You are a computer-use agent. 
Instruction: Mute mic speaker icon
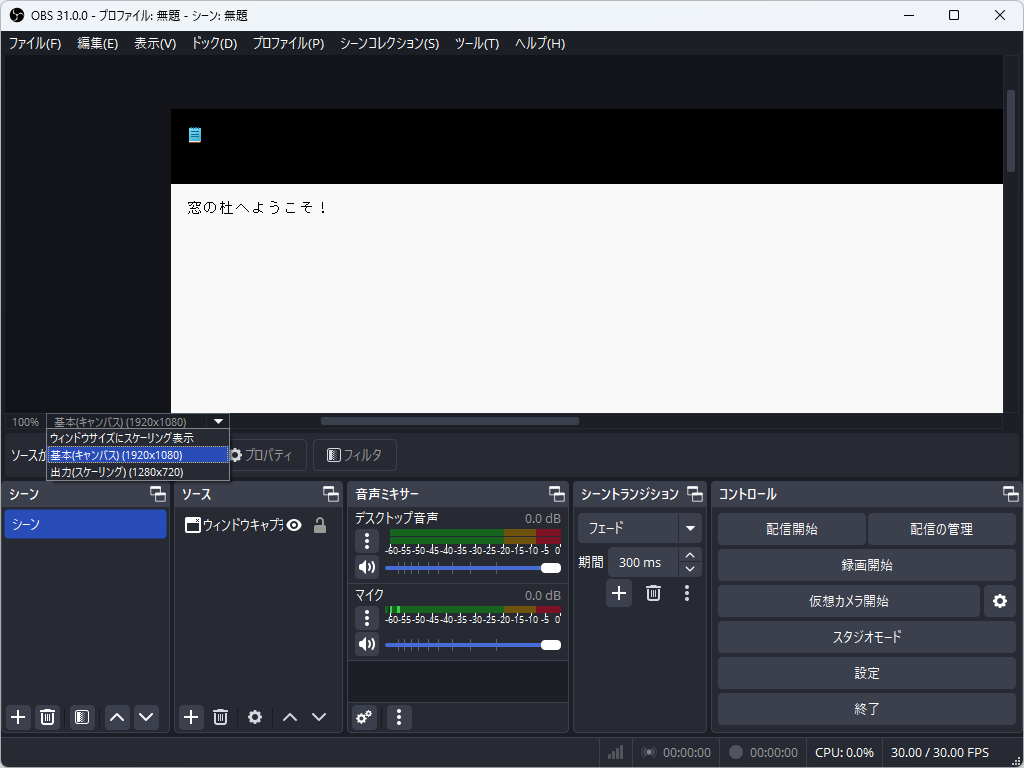pyautogui.click(x=367, y=644)
